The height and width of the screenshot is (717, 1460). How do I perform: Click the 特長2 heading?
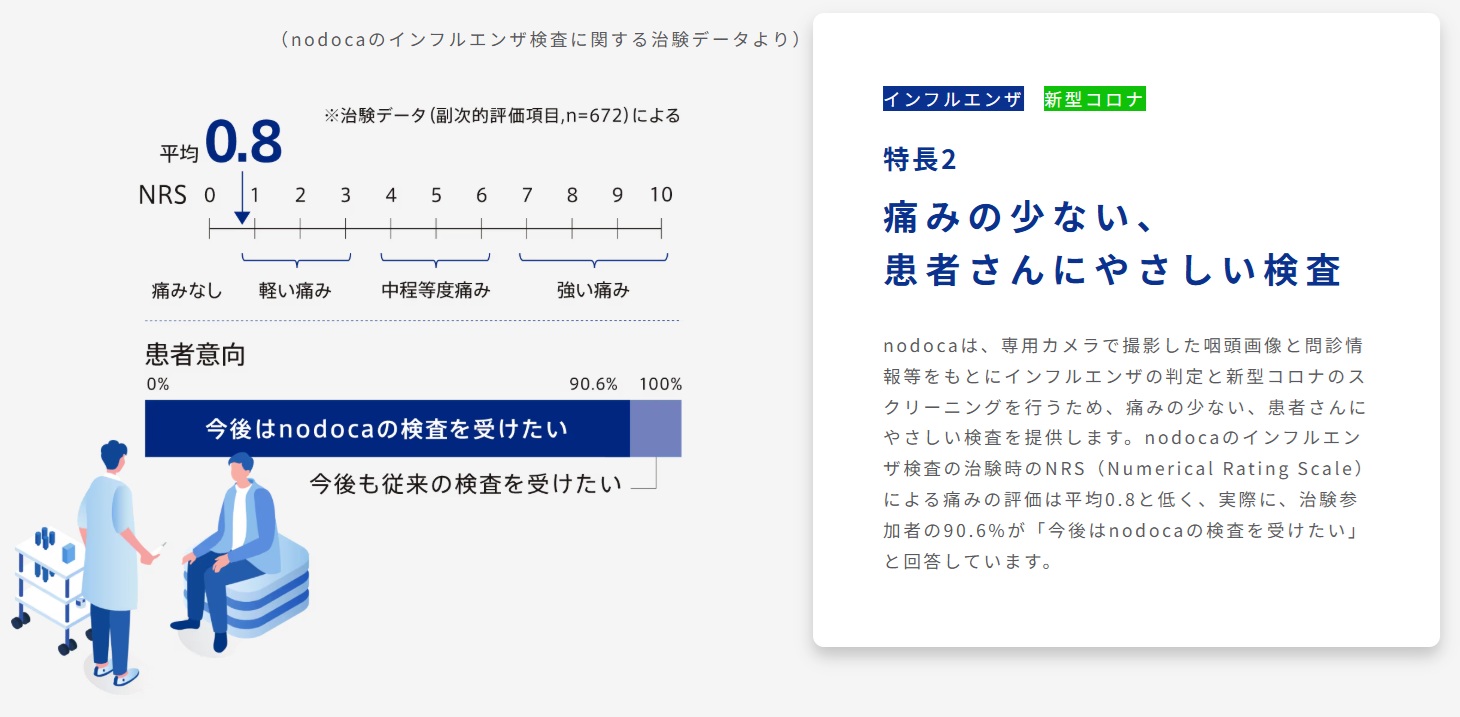click(x=920, y=159)
